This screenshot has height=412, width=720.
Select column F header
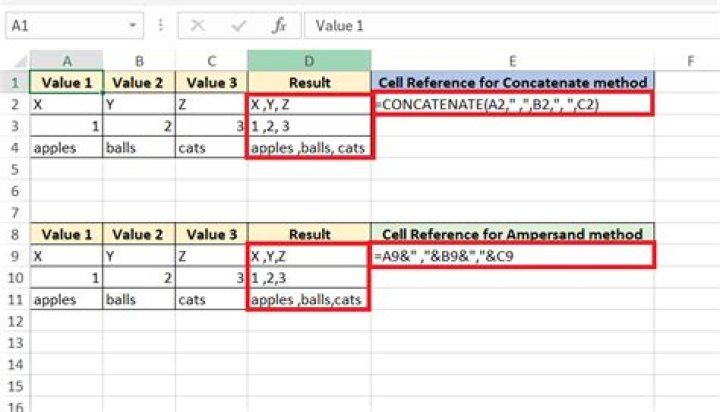[x=690, y=61]
